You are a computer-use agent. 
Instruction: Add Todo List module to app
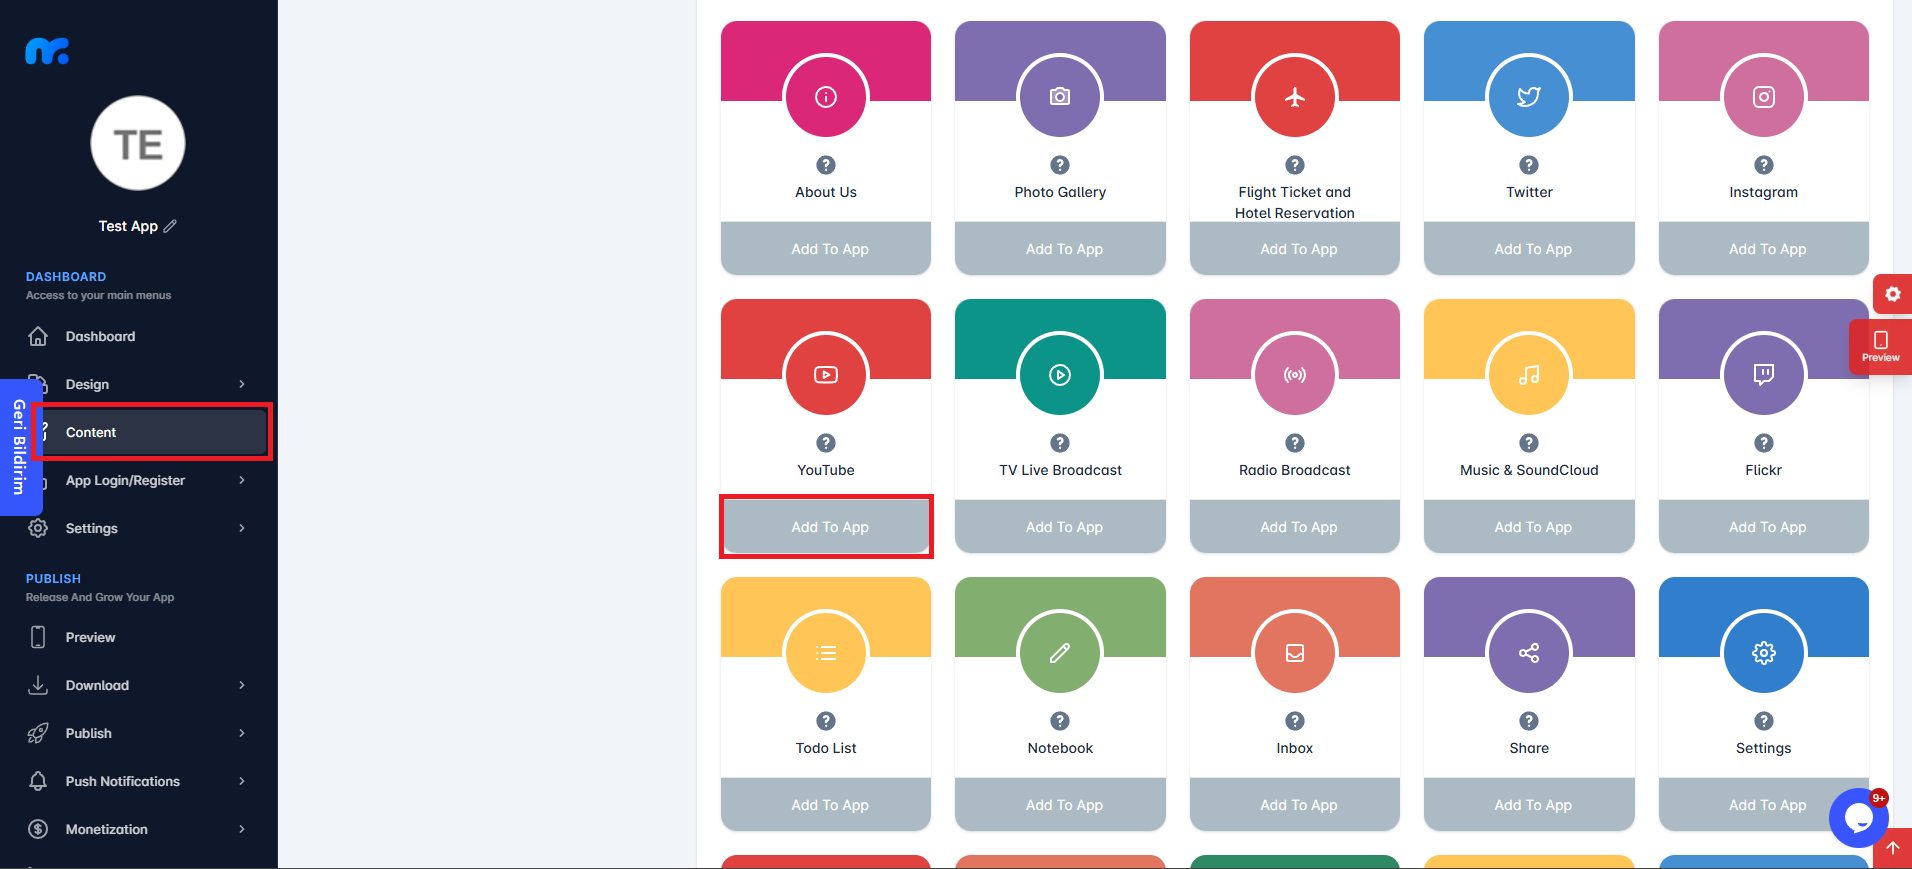click(826, 805)
